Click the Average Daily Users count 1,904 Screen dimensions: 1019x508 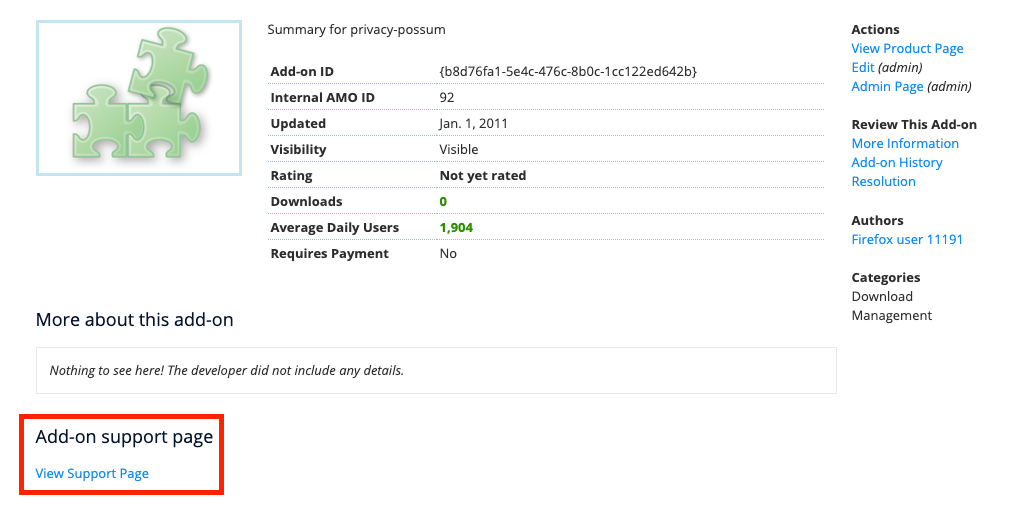point(456,227)
